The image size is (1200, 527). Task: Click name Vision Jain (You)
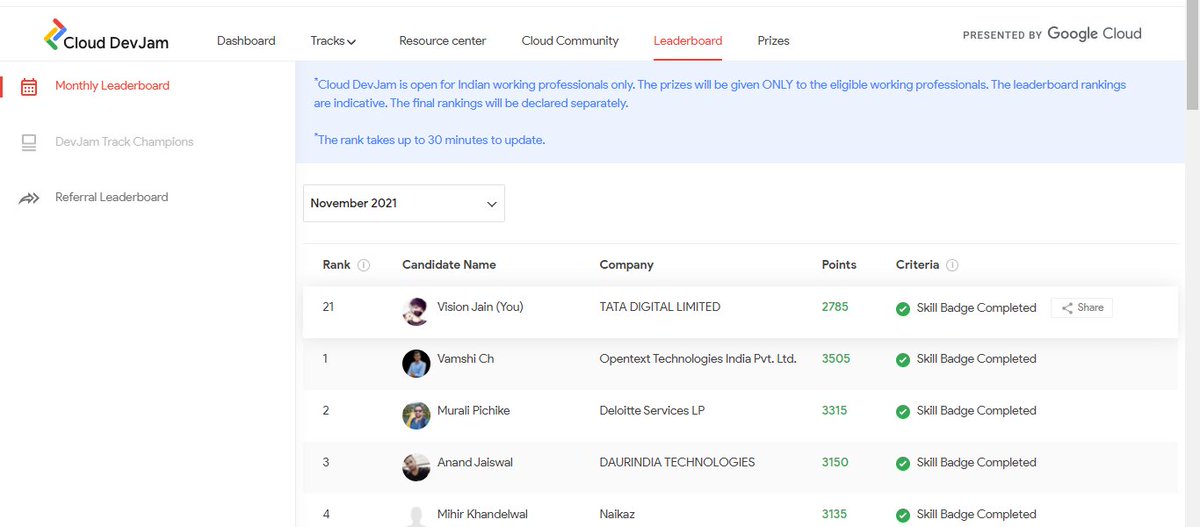click(x=480, y=307)
